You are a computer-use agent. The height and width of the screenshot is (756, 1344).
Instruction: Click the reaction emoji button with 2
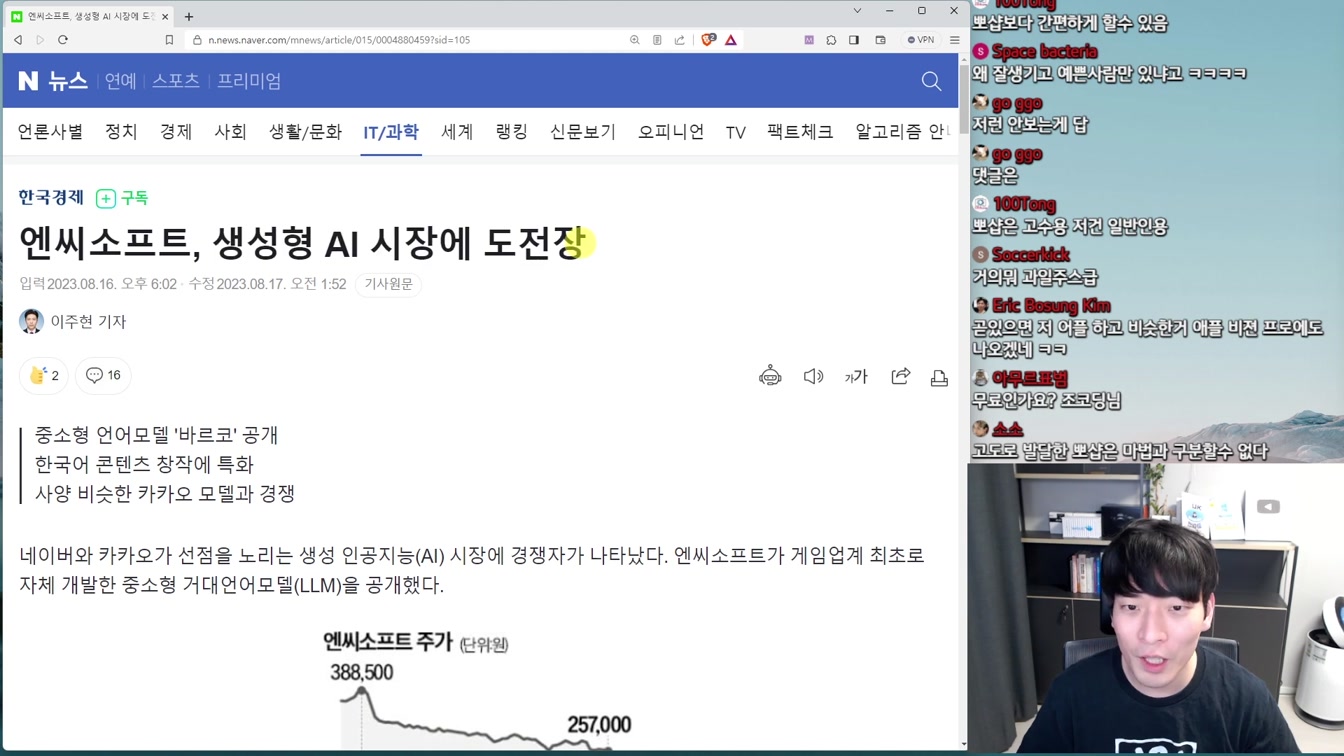[x=44, y=375]
